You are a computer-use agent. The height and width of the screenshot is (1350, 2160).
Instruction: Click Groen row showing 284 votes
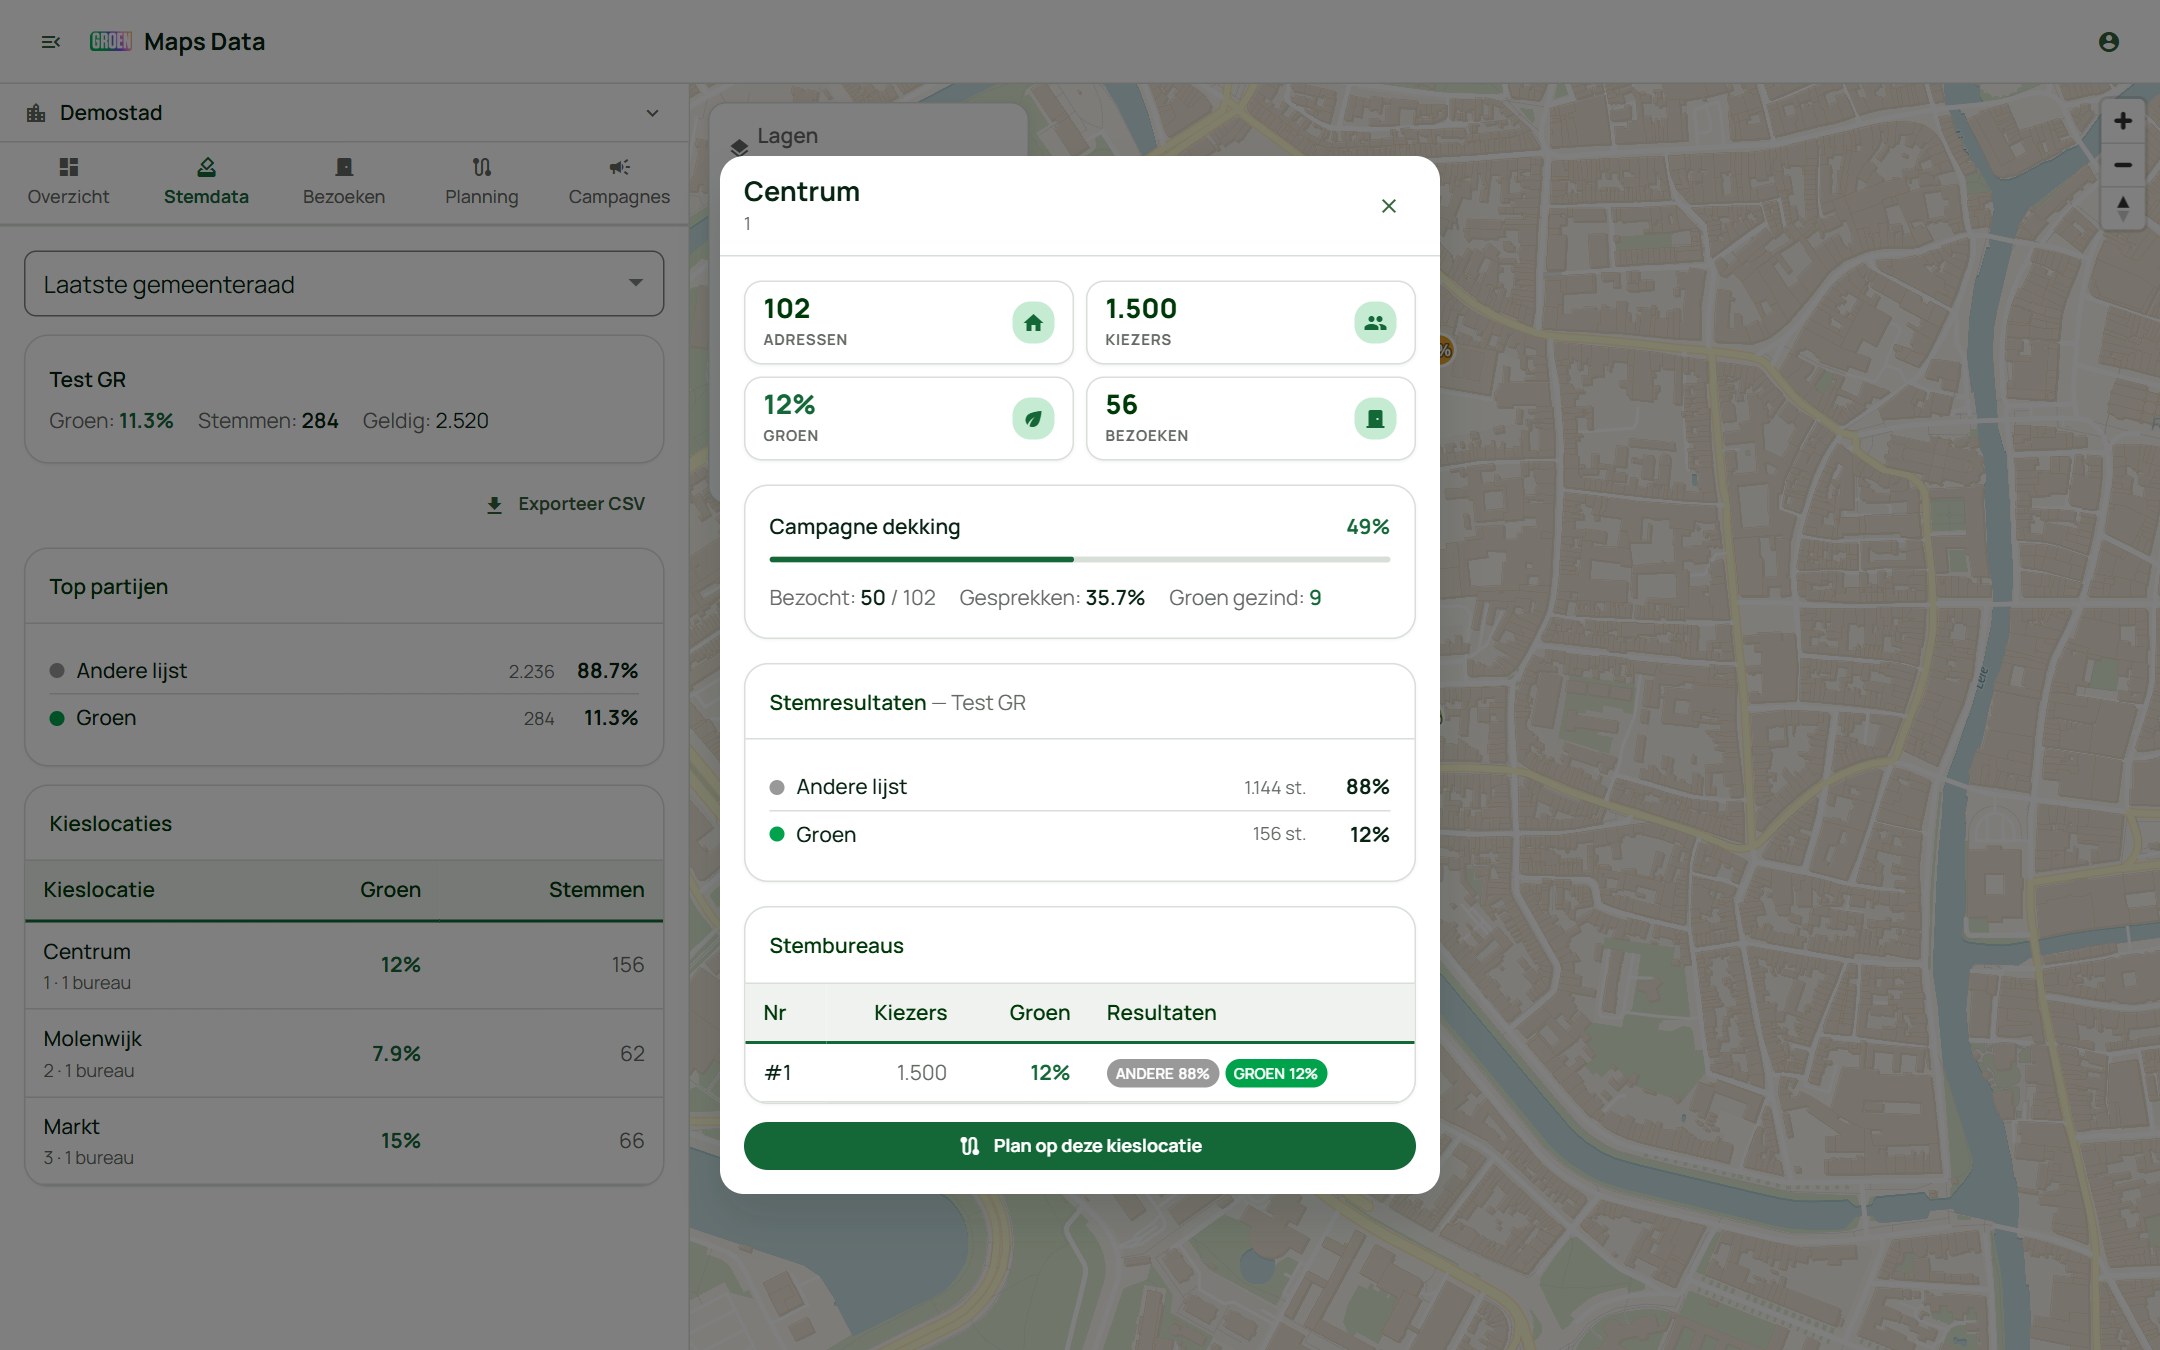(x=344, y=718)
